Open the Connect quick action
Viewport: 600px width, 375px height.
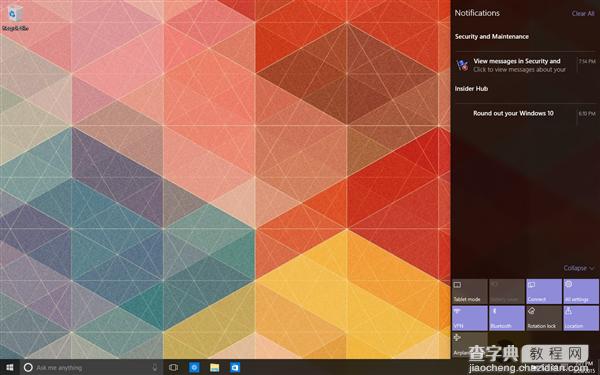(x=544, y=292)
